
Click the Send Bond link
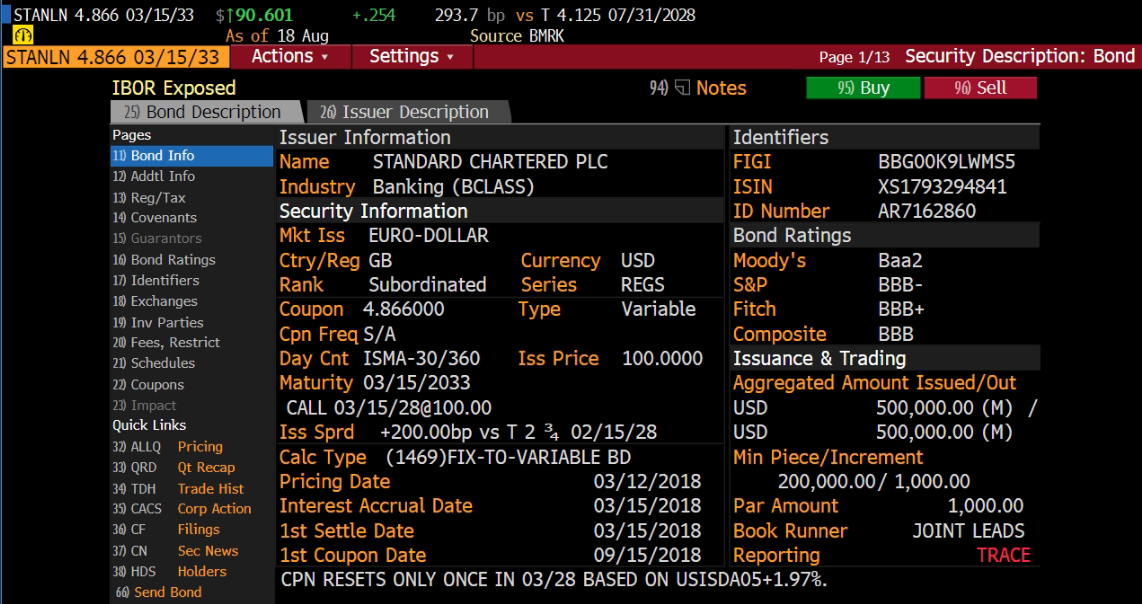click(158, 593)
